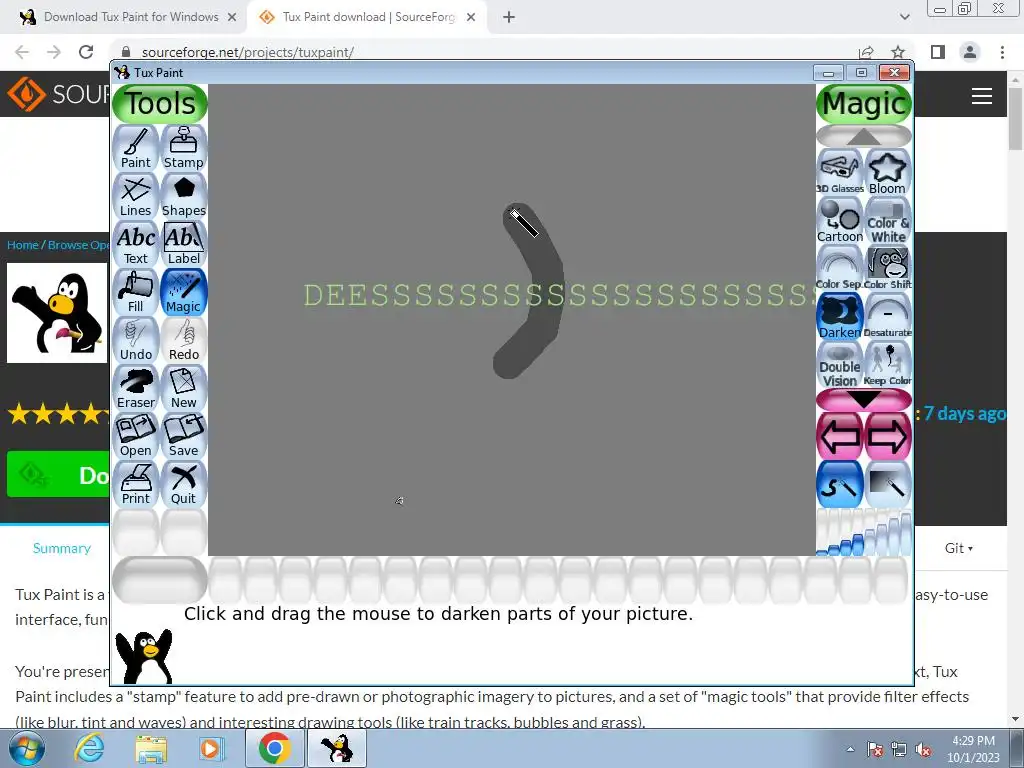Go to next magic group arrow
The image size is (1024, 768).
point(888,436)
